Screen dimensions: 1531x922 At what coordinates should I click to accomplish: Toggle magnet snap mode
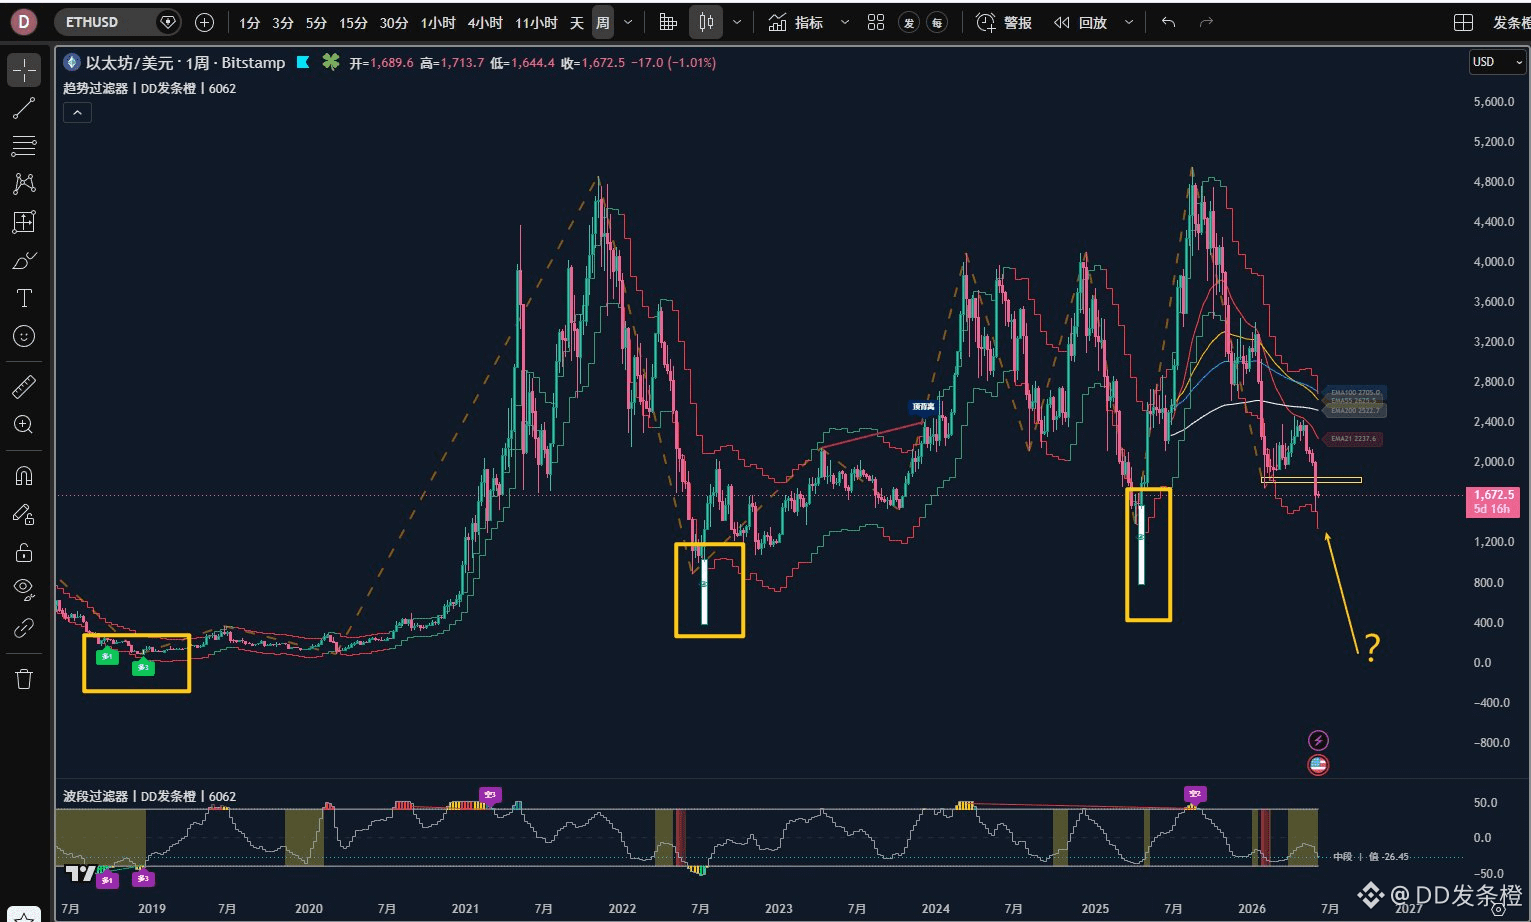coord(24,476)
